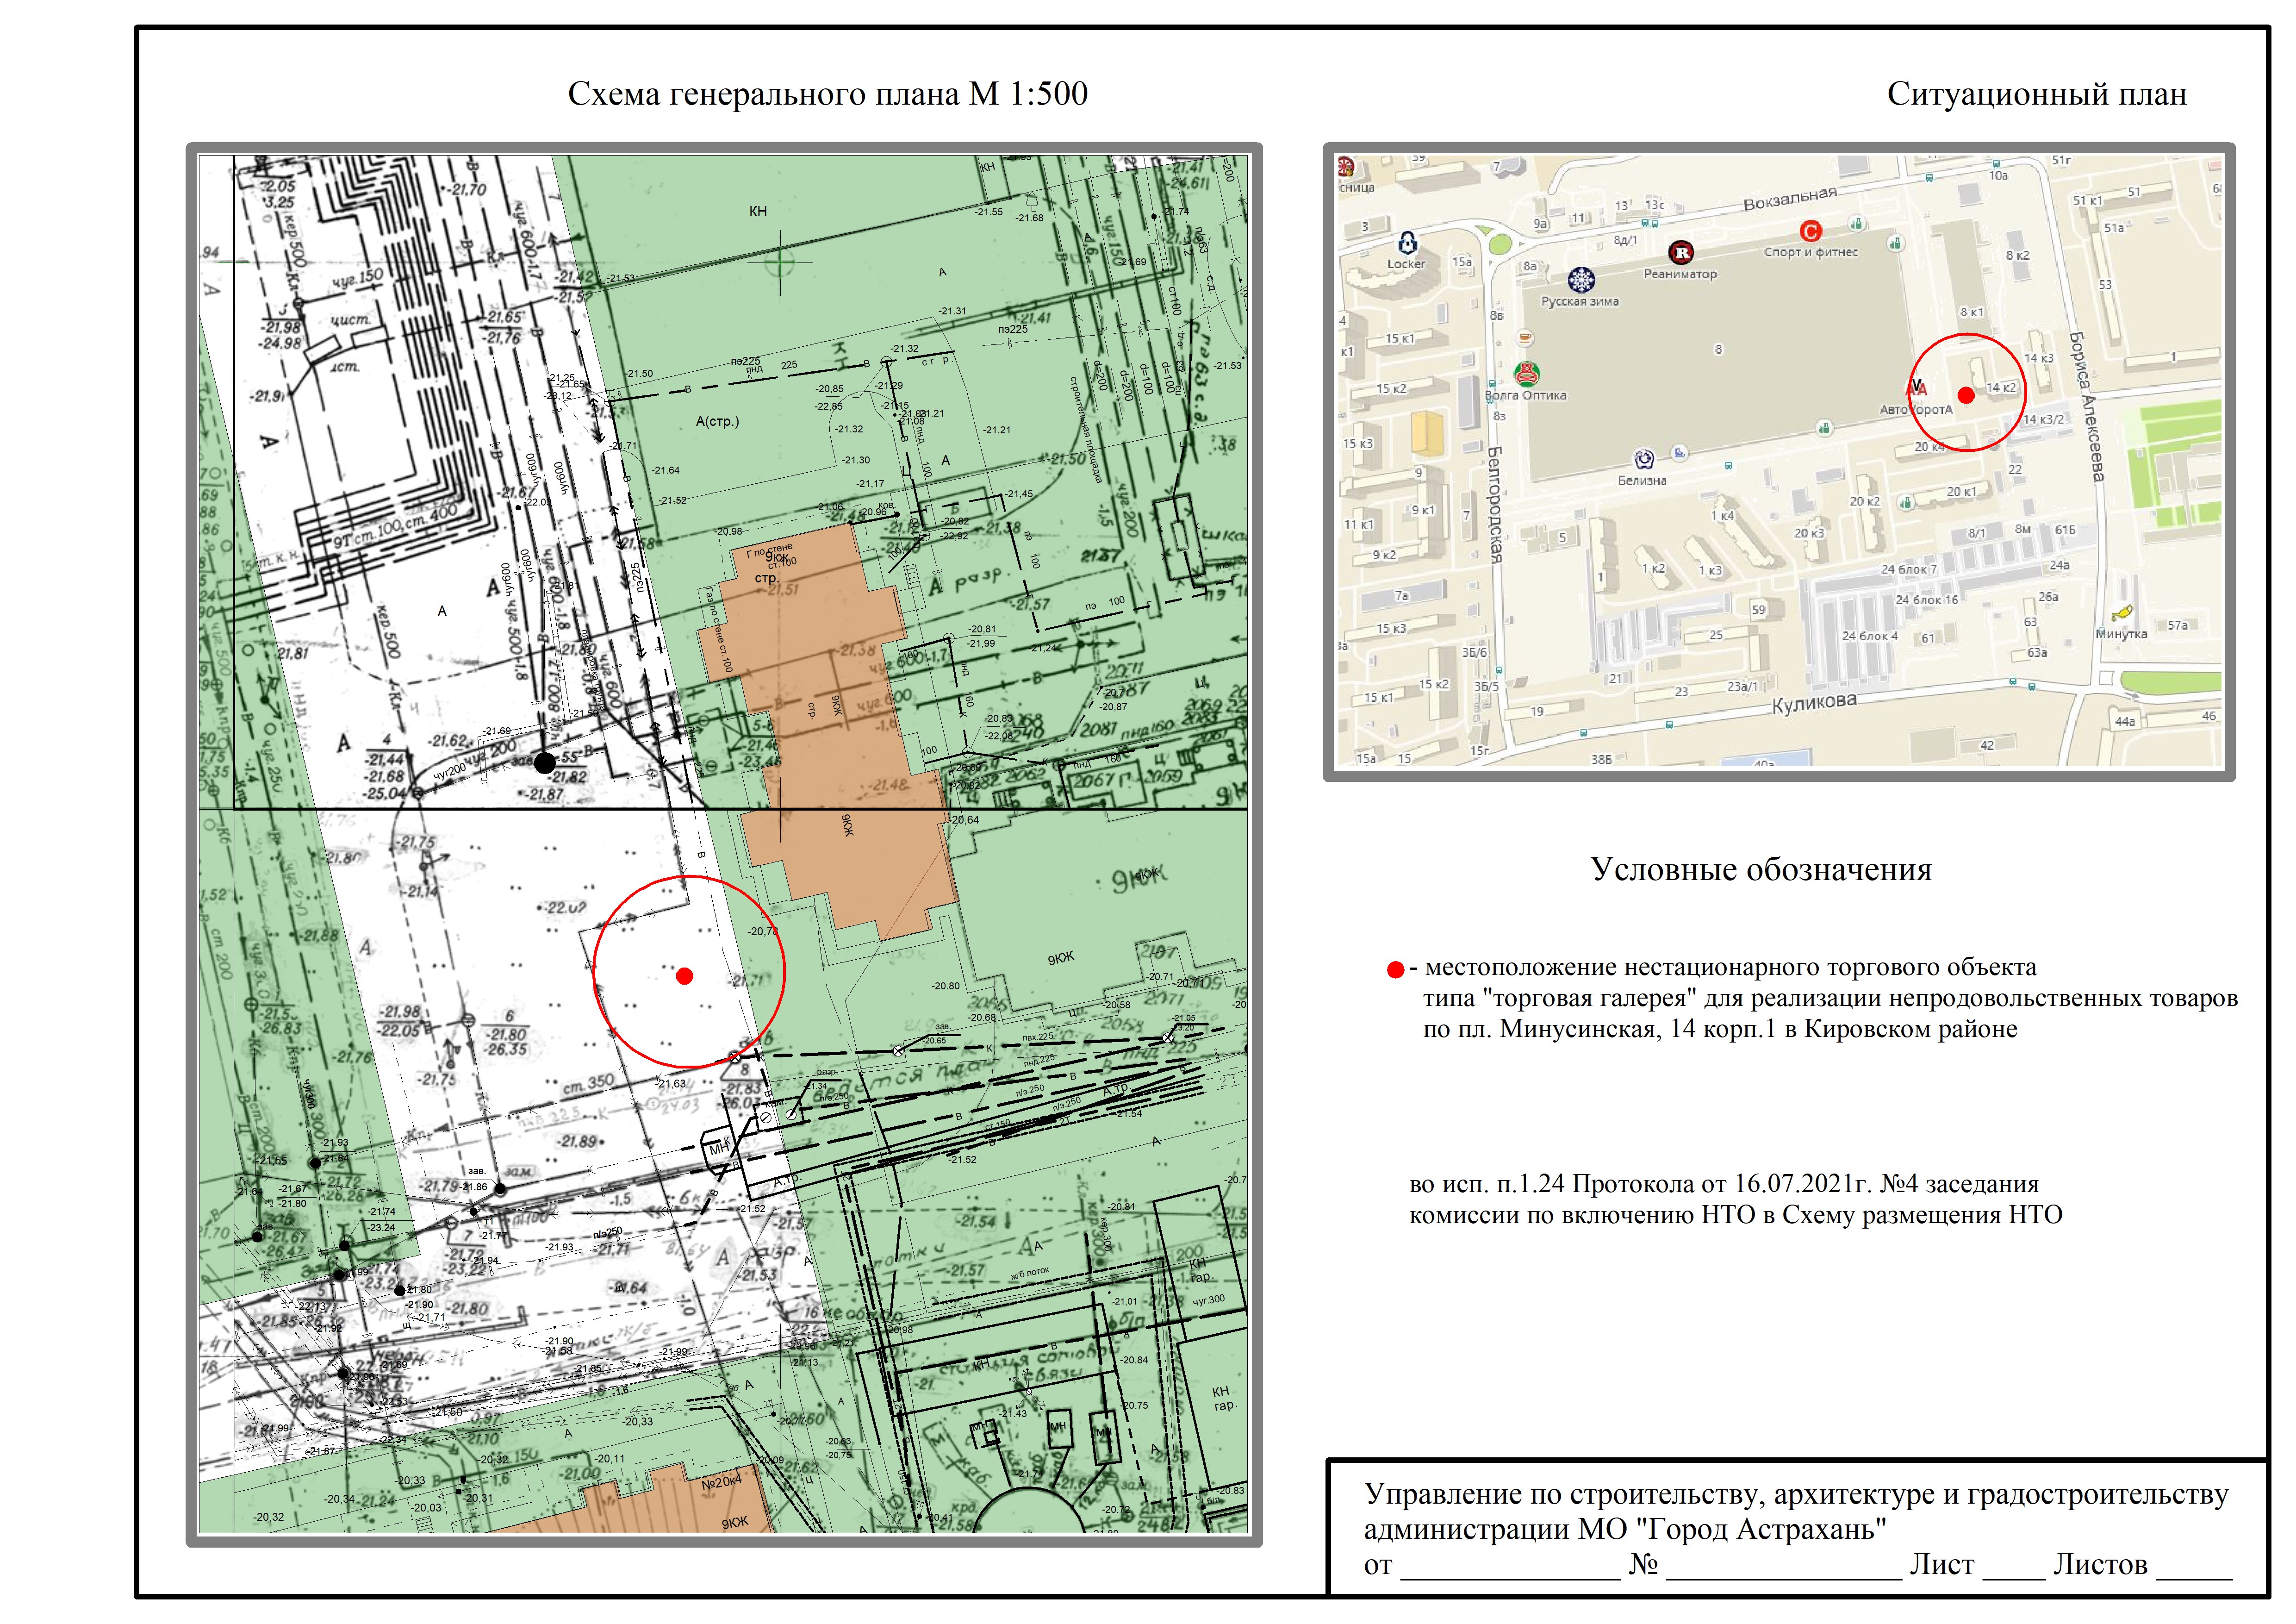Click the Белгородская street label
The image size is (2296, 1624).
point(1496,505)
